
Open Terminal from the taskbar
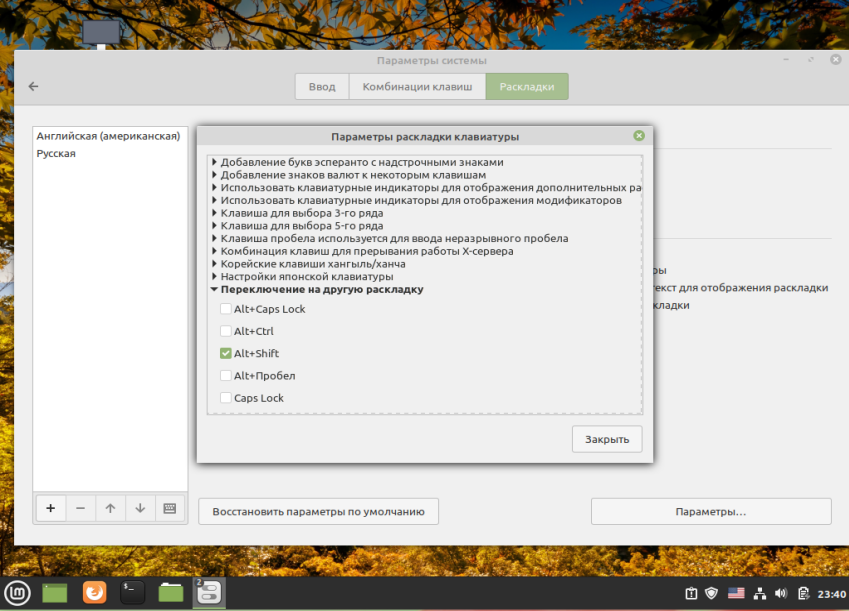(x=133, y=593)
